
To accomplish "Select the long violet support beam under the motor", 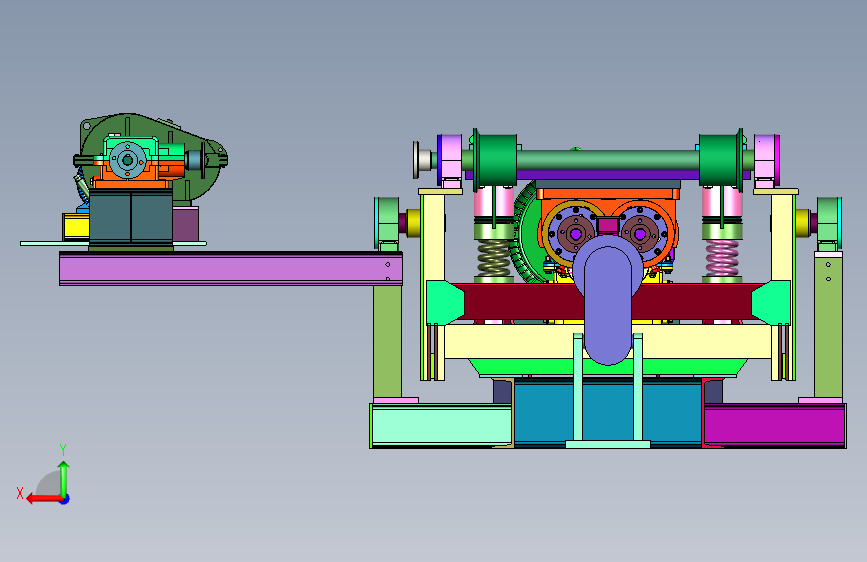I will pos(231,269).
